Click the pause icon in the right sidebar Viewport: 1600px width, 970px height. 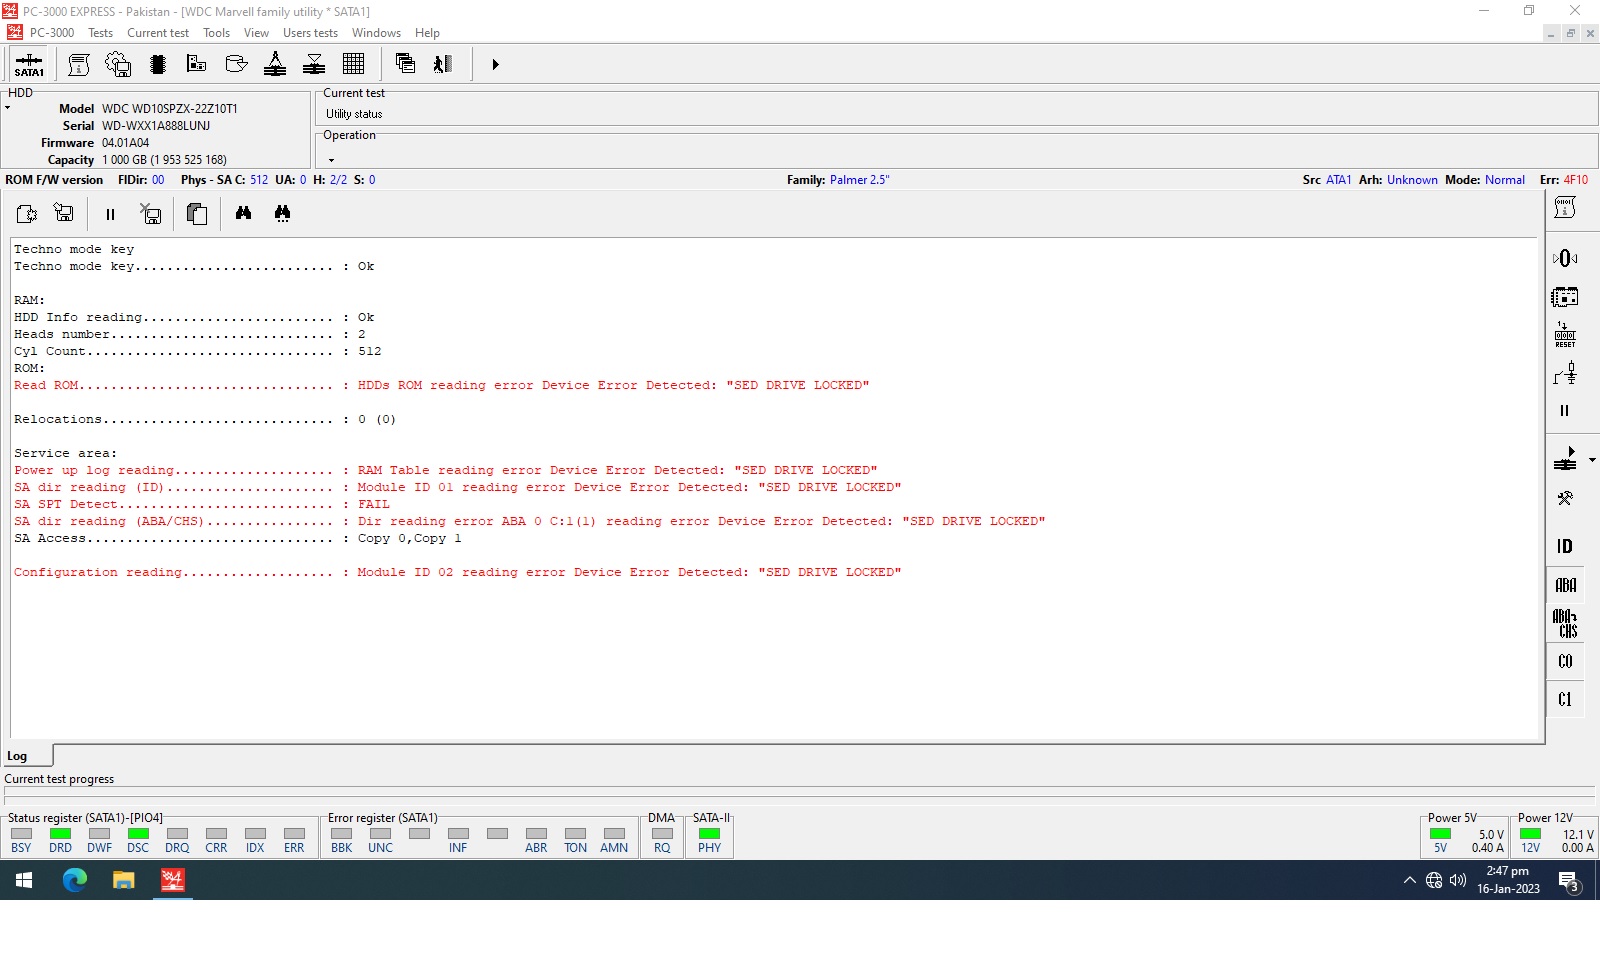pyautogui.click(x=1565, y=411)
